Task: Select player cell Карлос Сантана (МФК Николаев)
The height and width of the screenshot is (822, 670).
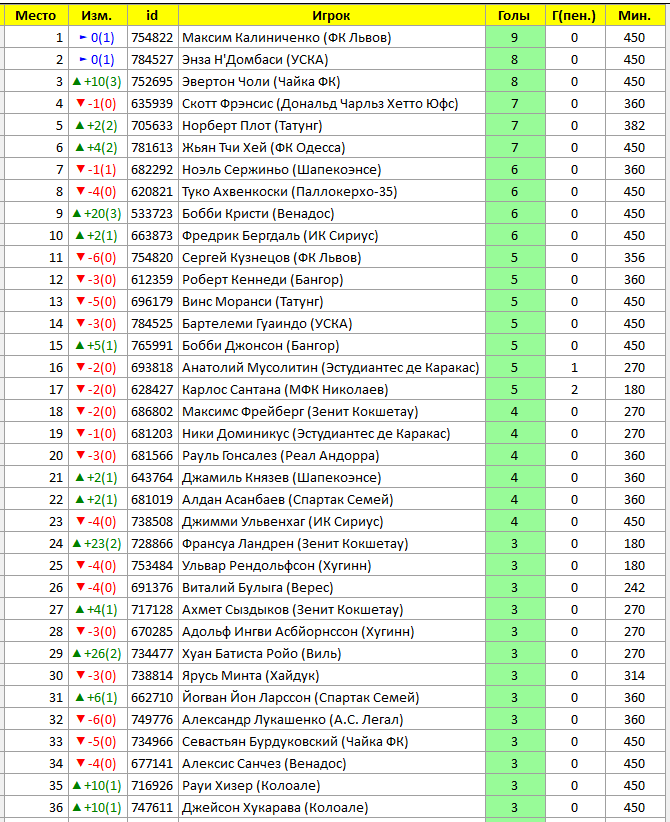Action: (332, 390)
